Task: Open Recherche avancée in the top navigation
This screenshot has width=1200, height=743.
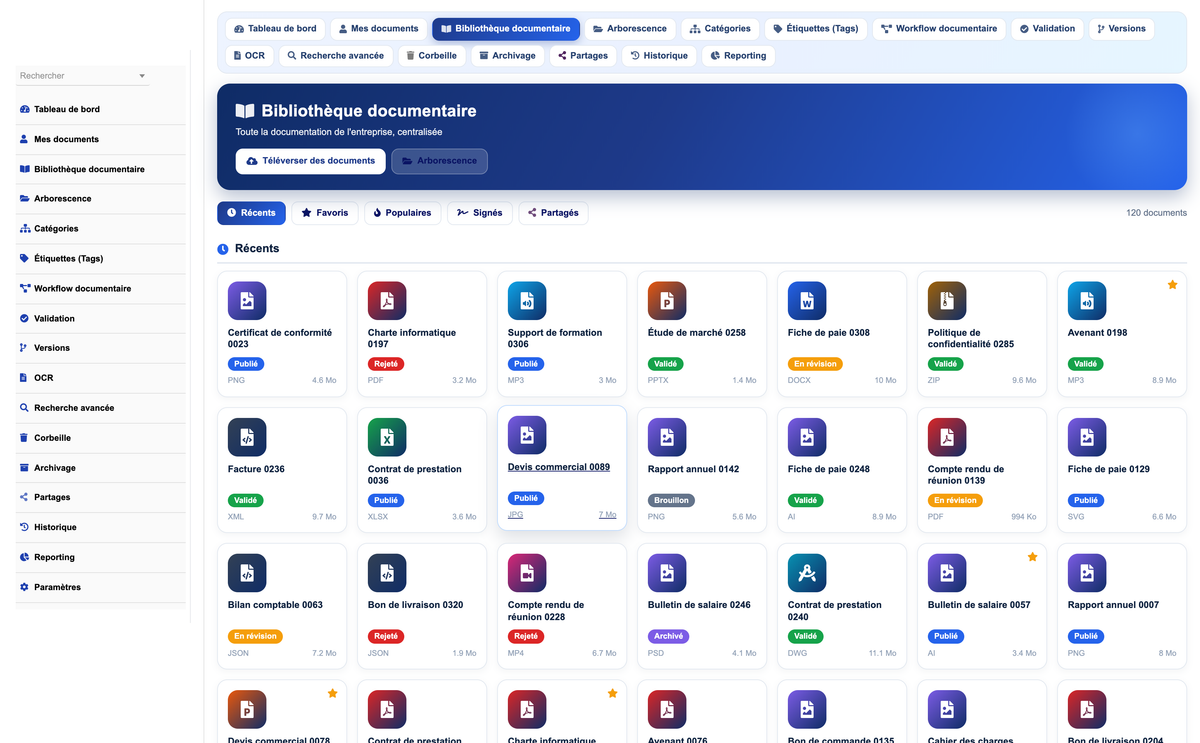Action: click(x=336, y=56)
